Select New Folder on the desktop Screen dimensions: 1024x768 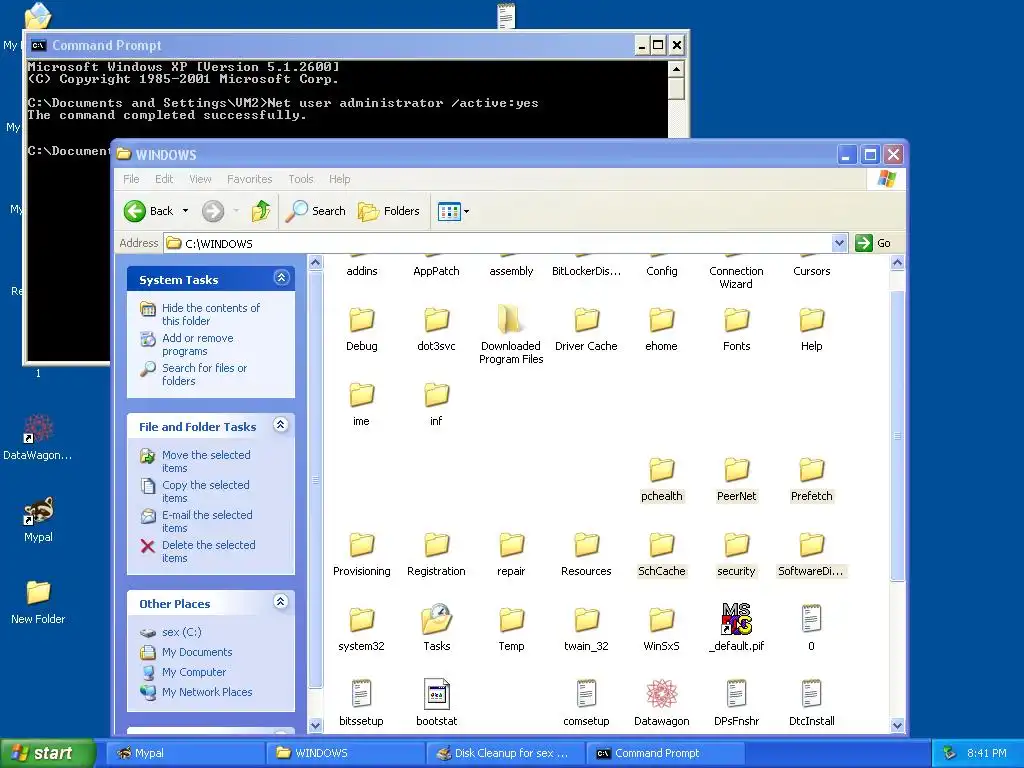[x=38, y=602]
